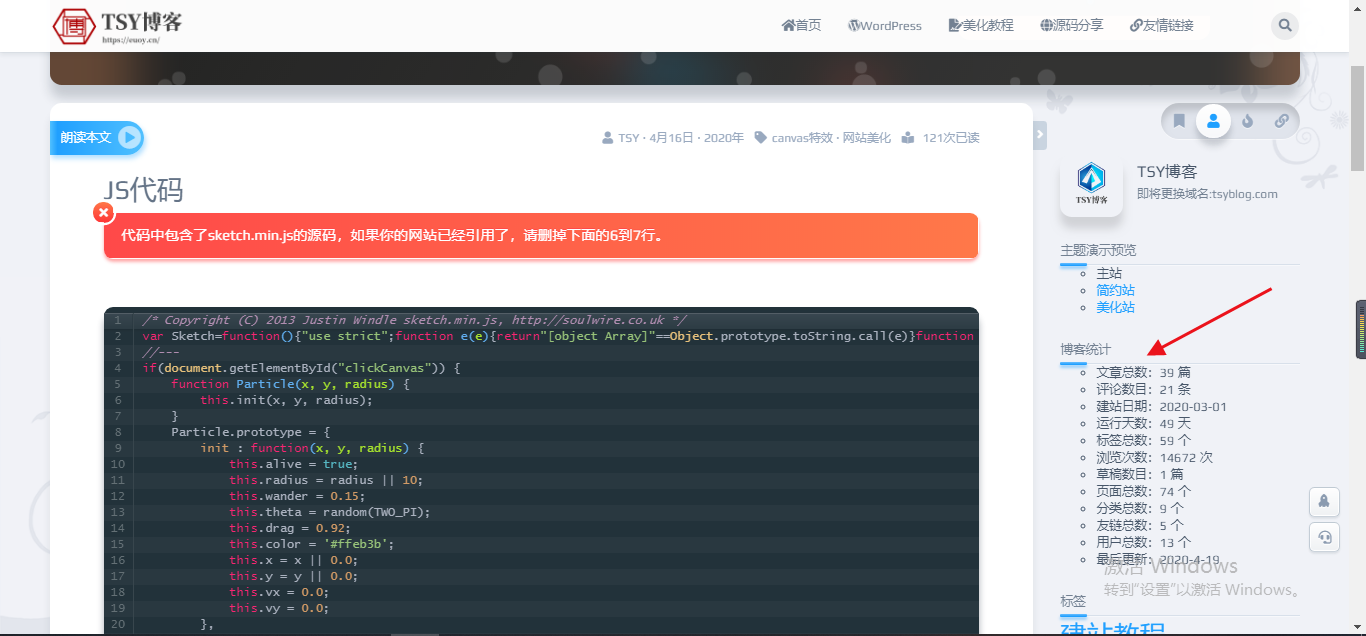Open the 简约站 demo link
The image size is (1366, 636).
pos(1115,290)
